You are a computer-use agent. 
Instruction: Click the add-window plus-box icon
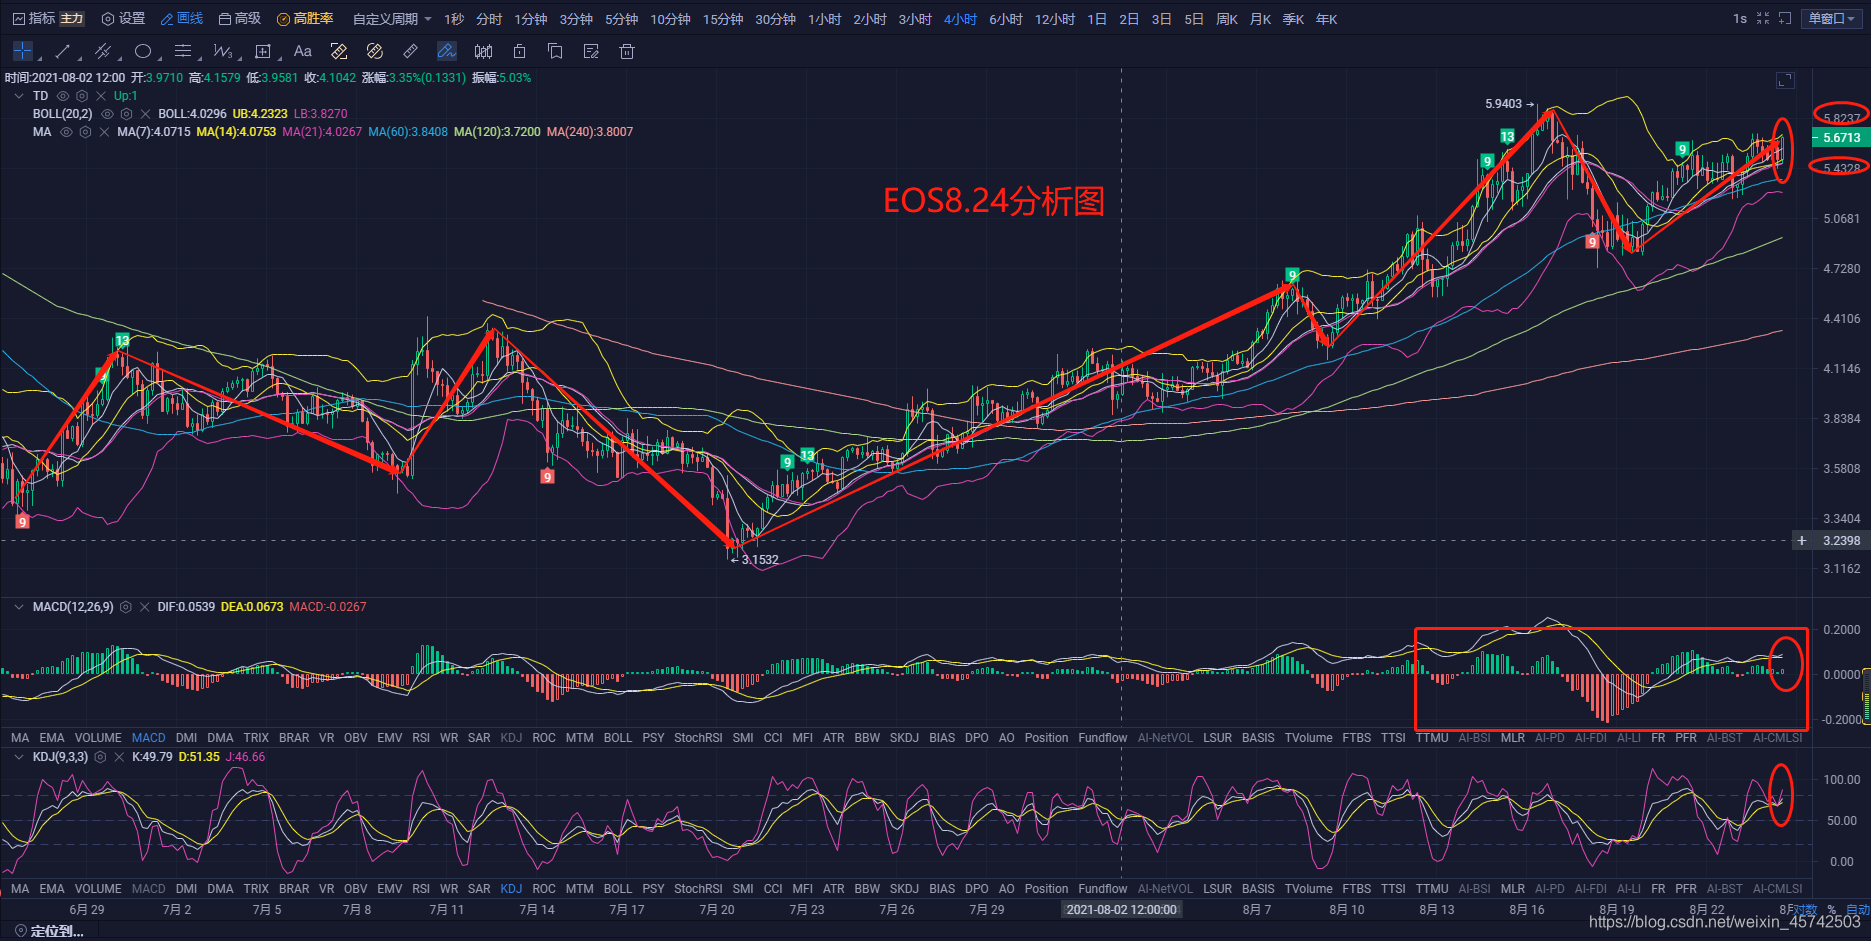[1785, 19]
